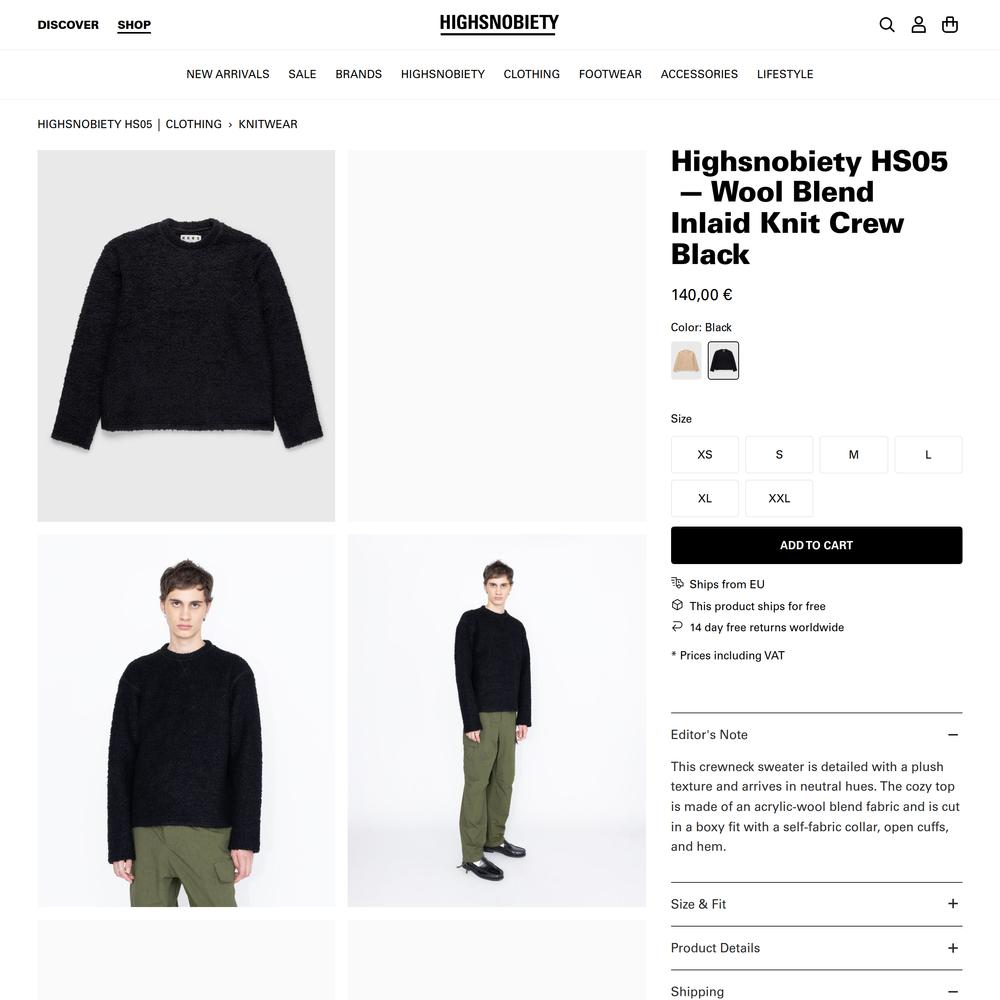Viewport: 1000px width, 1000px height.
Task: Click the Product Details plus icon
Action: tap(953, 948)
